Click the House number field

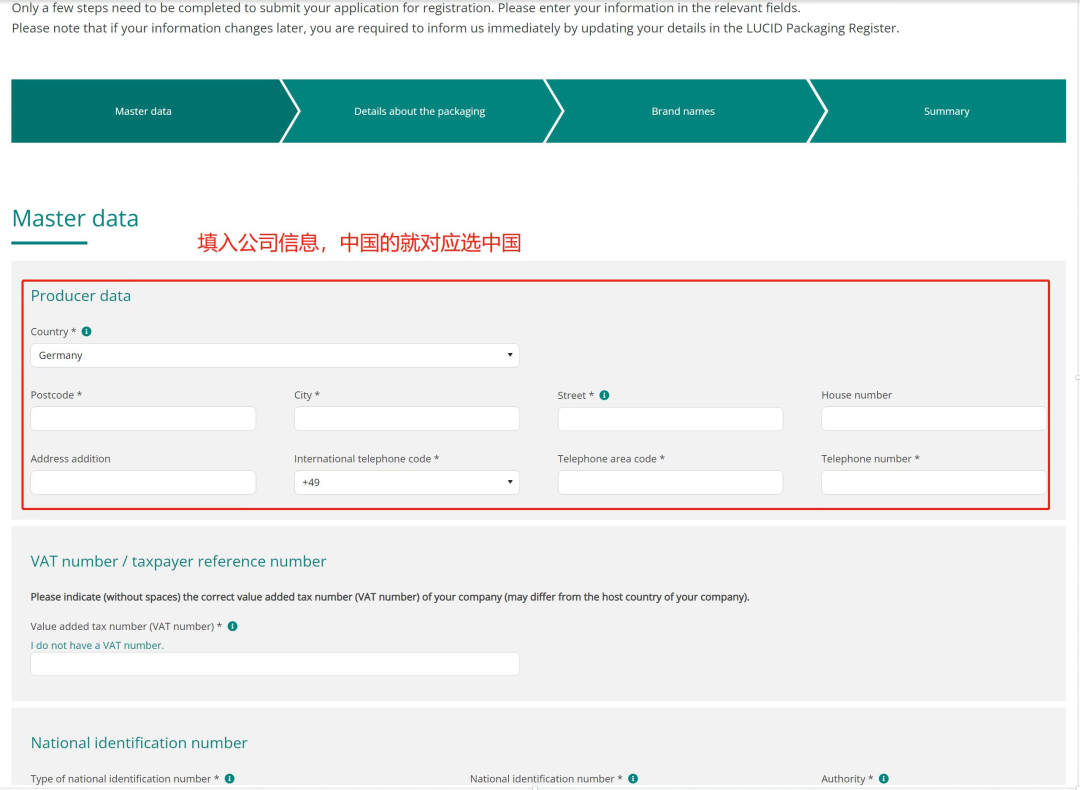[x=933, y=418]
